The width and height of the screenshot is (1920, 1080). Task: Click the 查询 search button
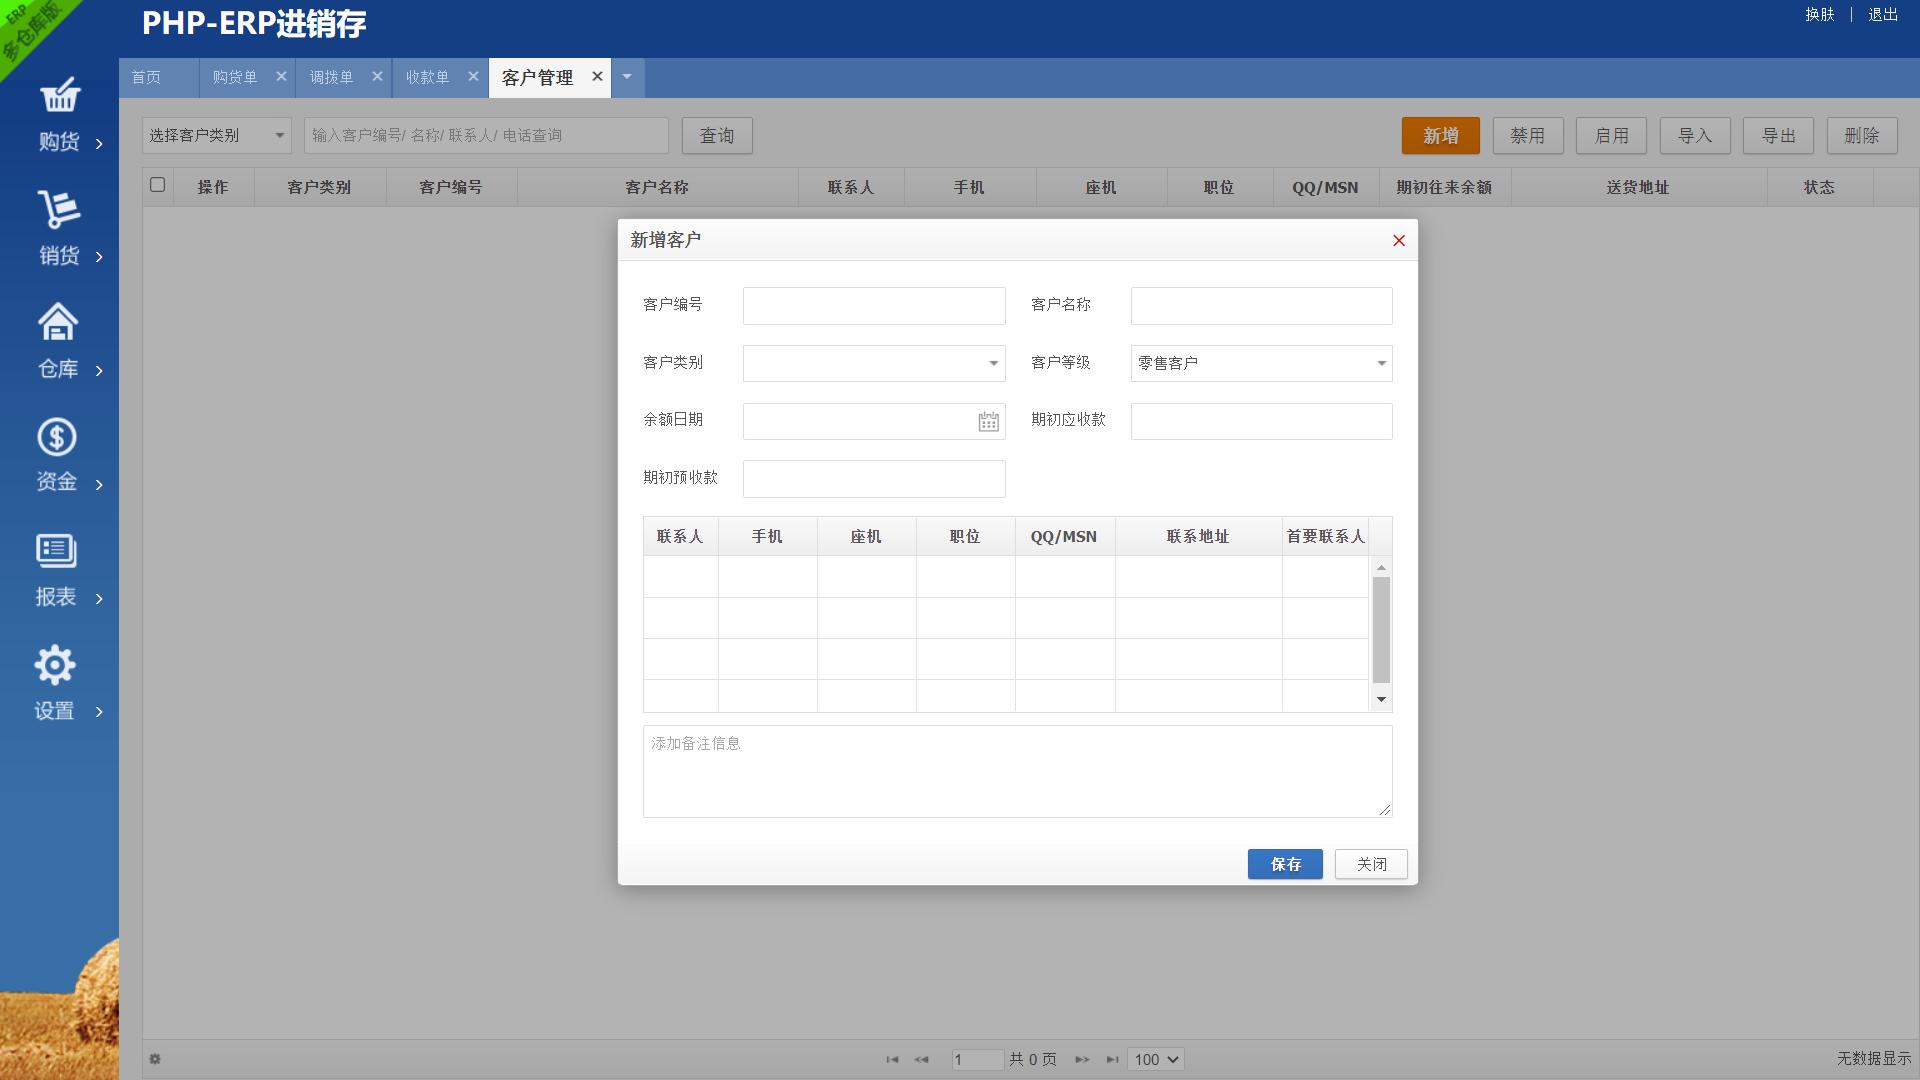(717, 135)
